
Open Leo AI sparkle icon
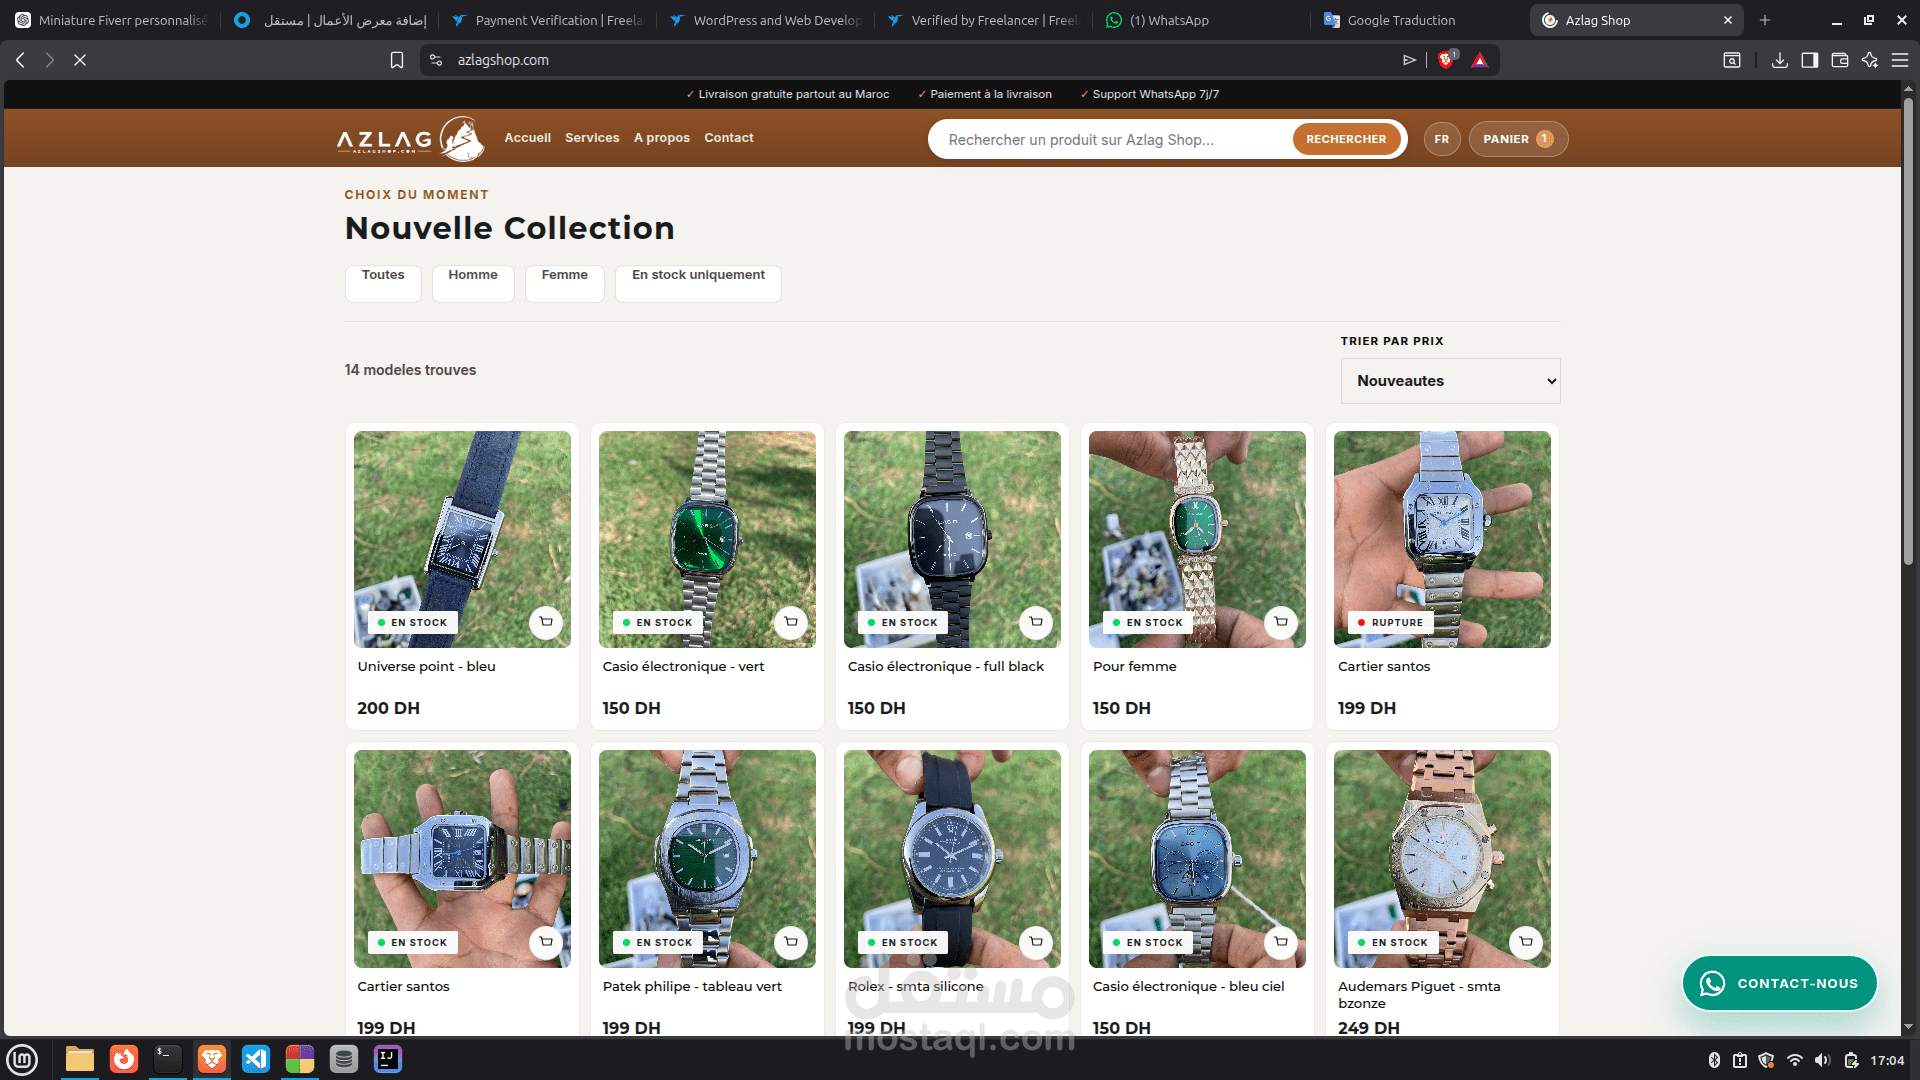coord(1870,60)
